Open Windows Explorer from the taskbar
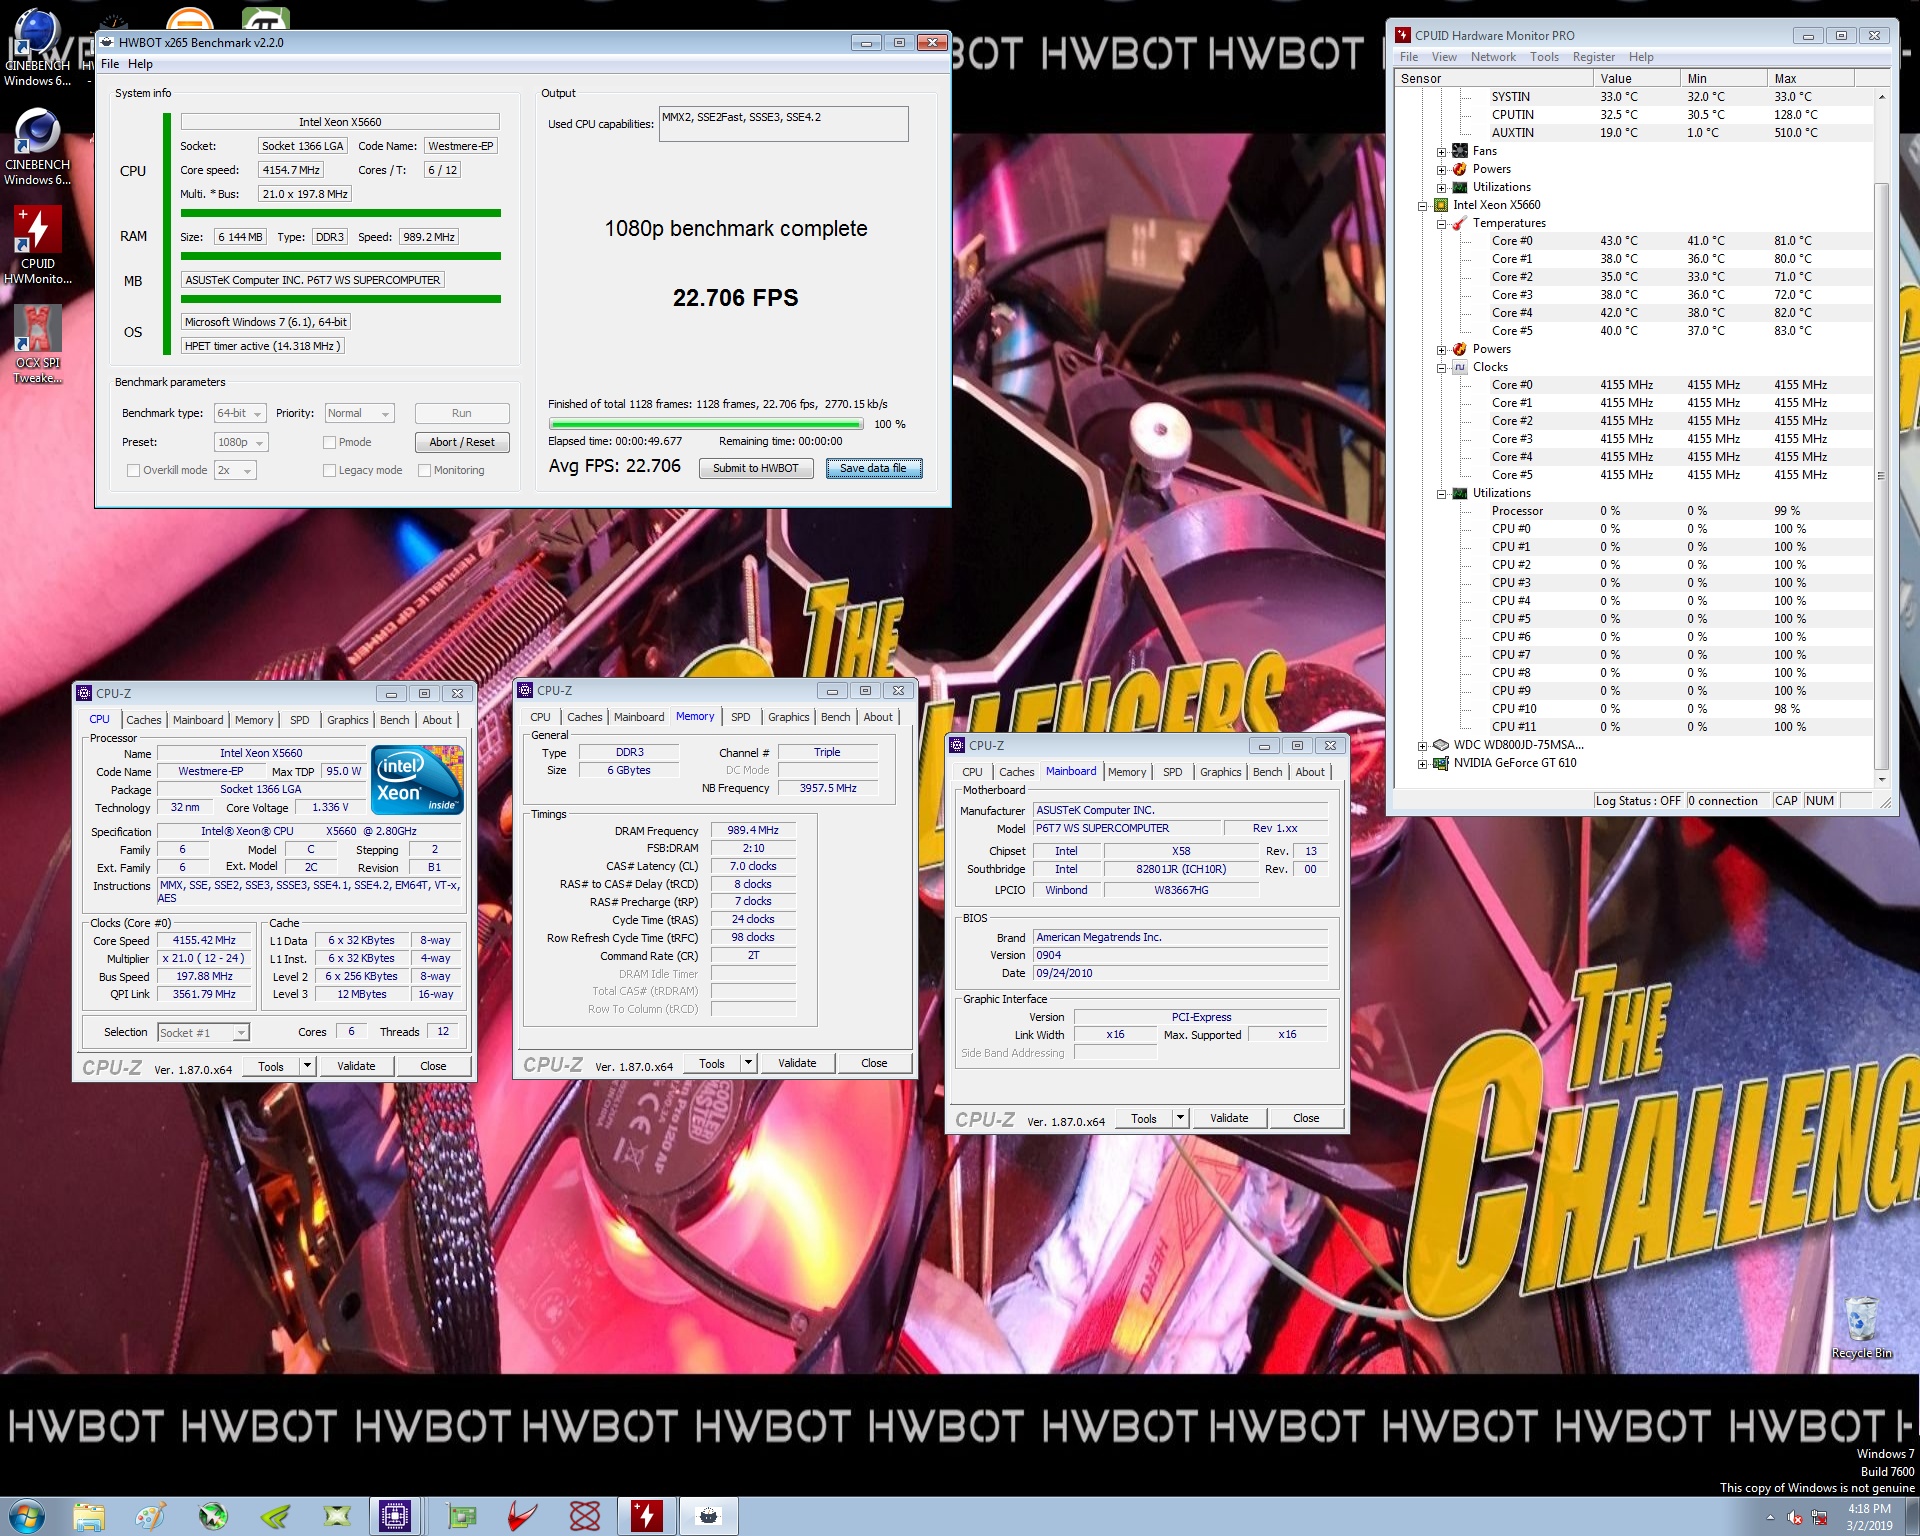The width and height of the screenshot is (1920, 1536). coord(89,1516)
